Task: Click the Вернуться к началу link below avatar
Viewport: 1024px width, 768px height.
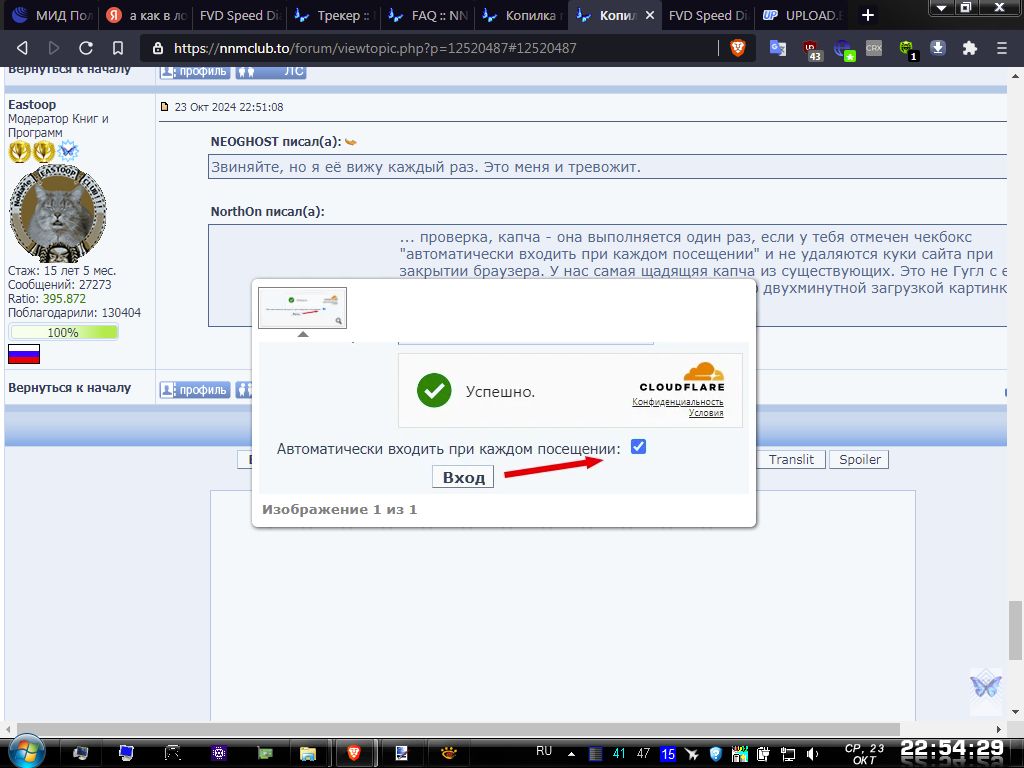Action: pyautogui.click(x=69, y=388)
